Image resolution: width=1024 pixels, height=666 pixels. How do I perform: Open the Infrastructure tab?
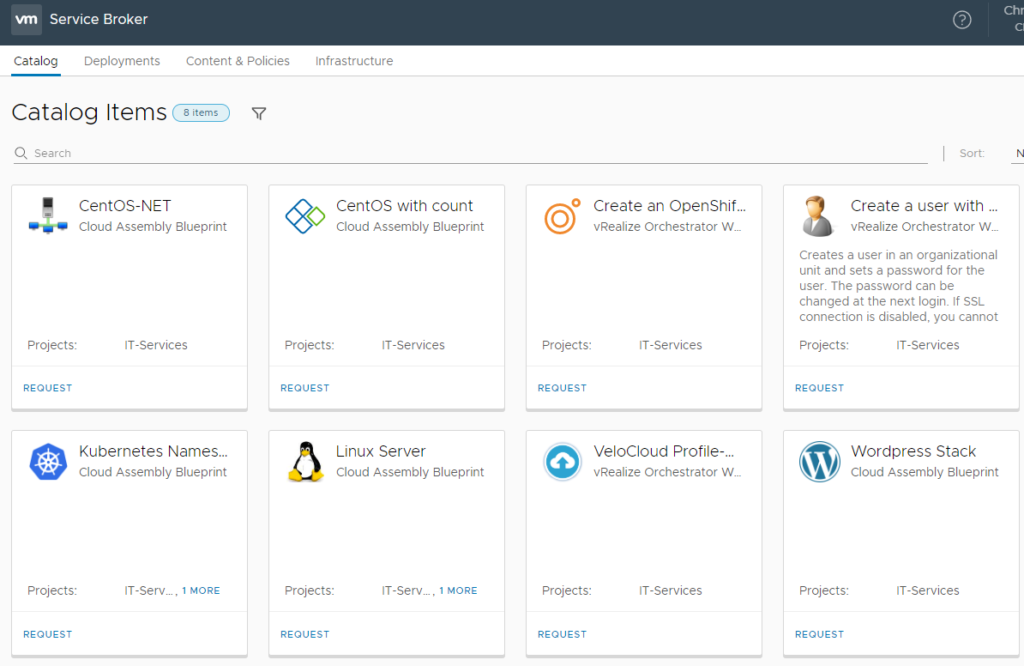click(x=354, y=61)
